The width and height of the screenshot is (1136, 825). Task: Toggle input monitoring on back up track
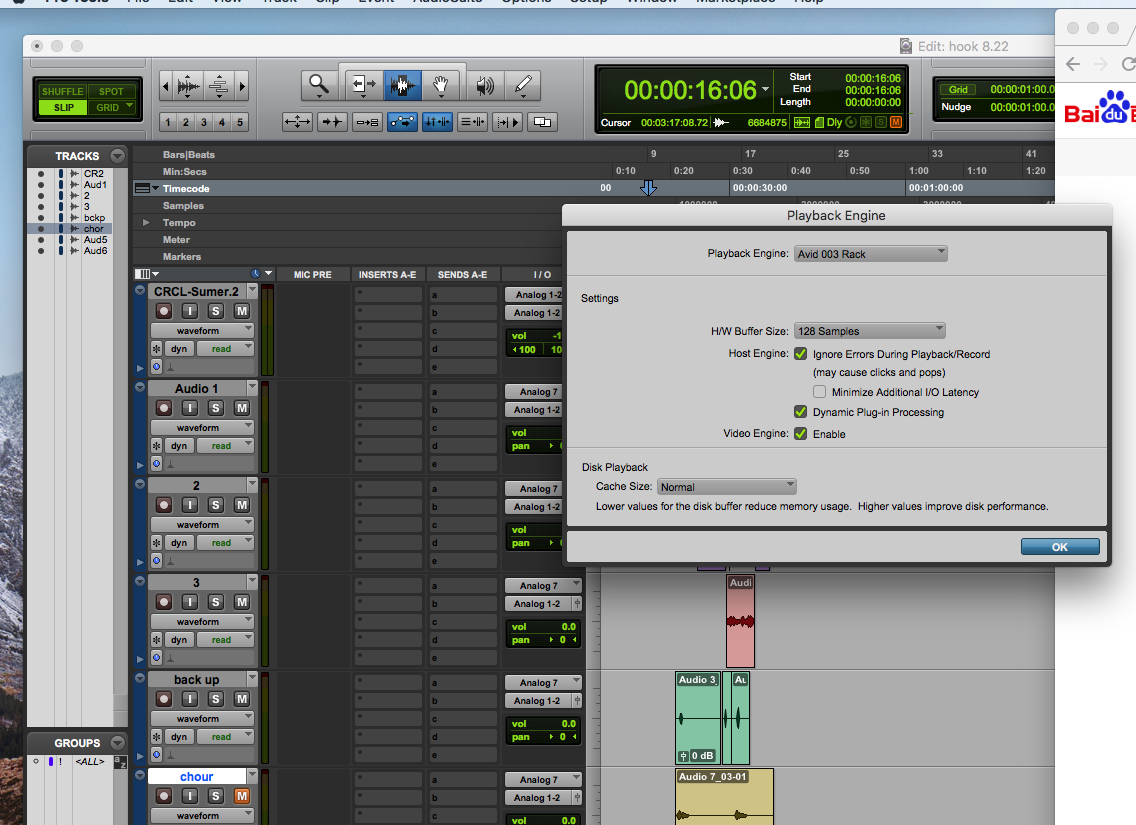[x=190, y=699]
